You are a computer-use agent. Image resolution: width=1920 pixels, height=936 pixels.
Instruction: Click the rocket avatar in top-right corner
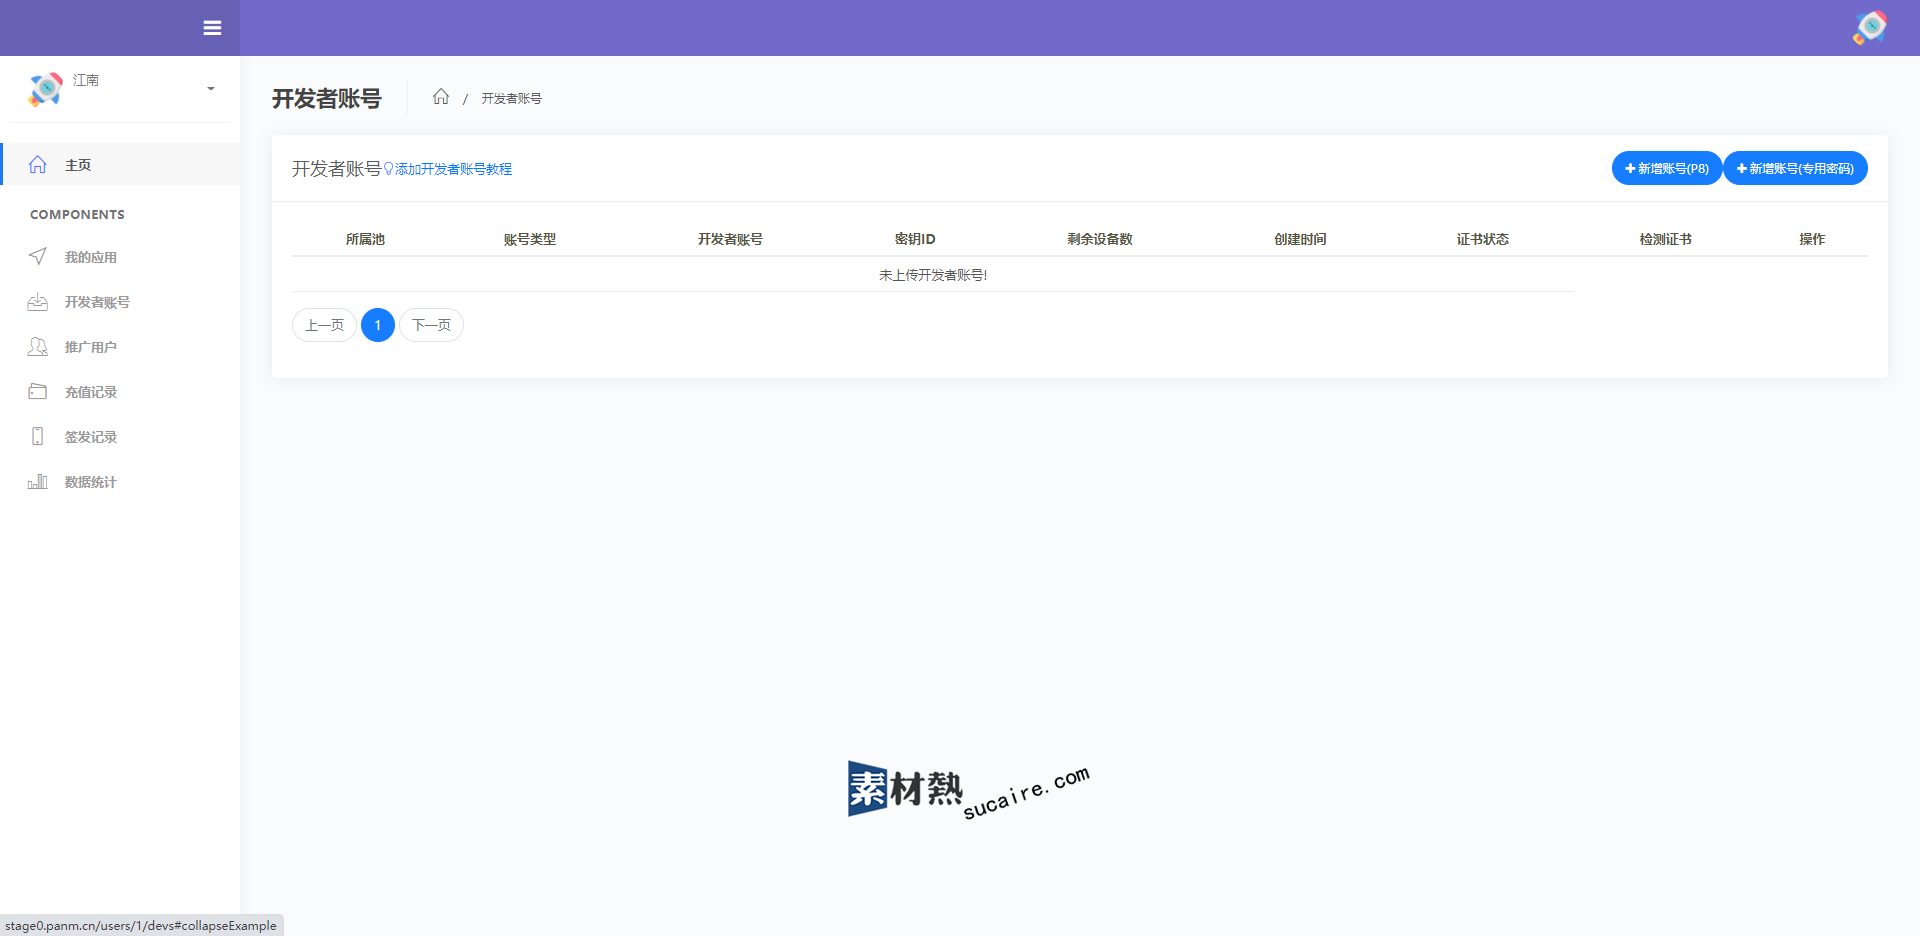pyautogui.click(x=1869, y=28)
